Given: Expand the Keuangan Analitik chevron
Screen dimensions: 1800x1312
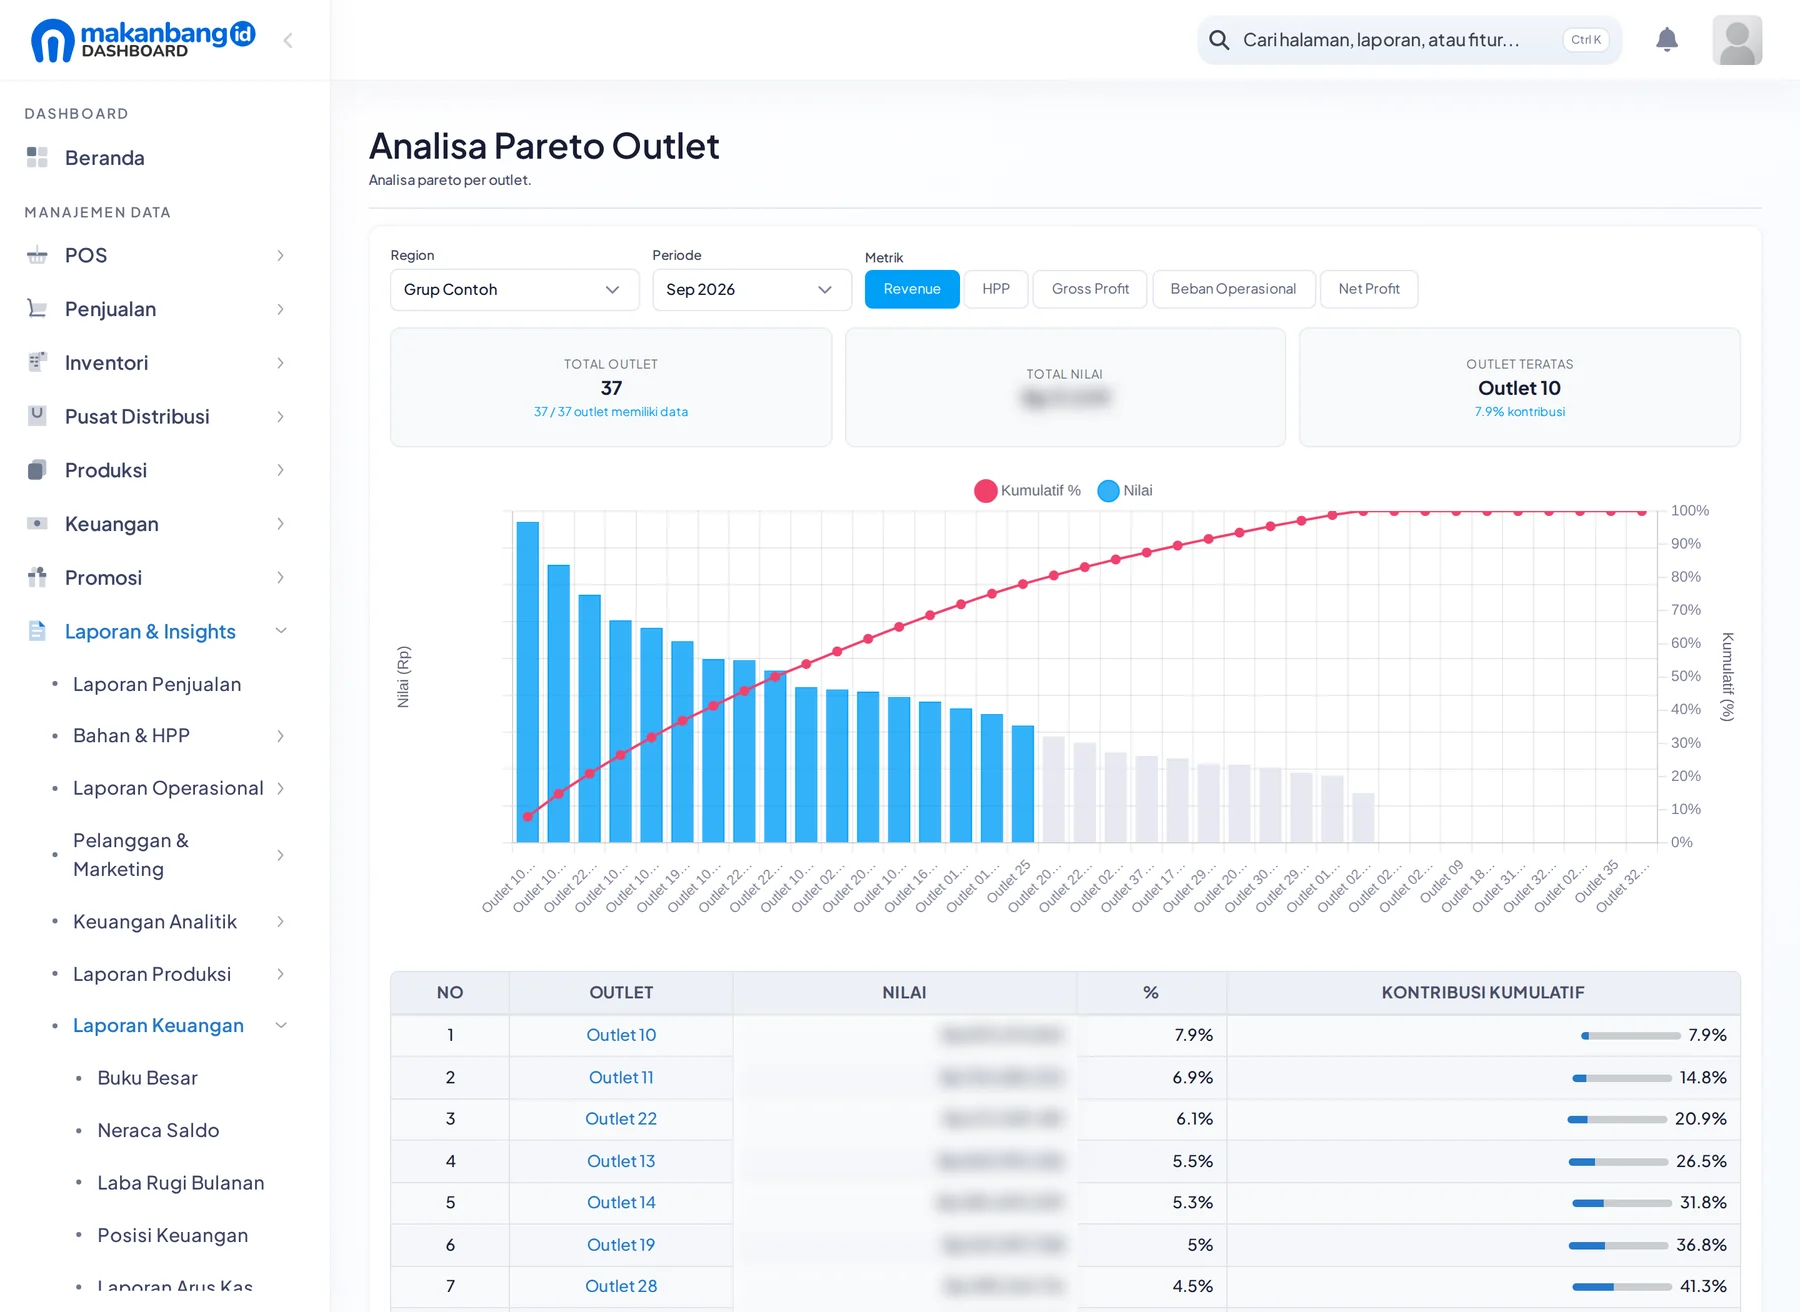Looking at the screenshot, I should pyautogui.click(x=281, y=922).
